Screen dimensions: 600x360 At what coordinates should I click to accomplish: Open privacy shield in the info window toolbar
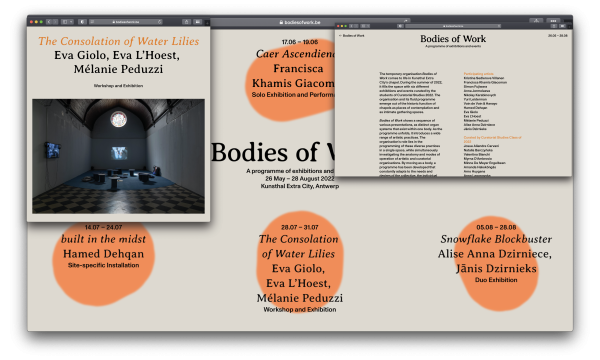(400, 26)
